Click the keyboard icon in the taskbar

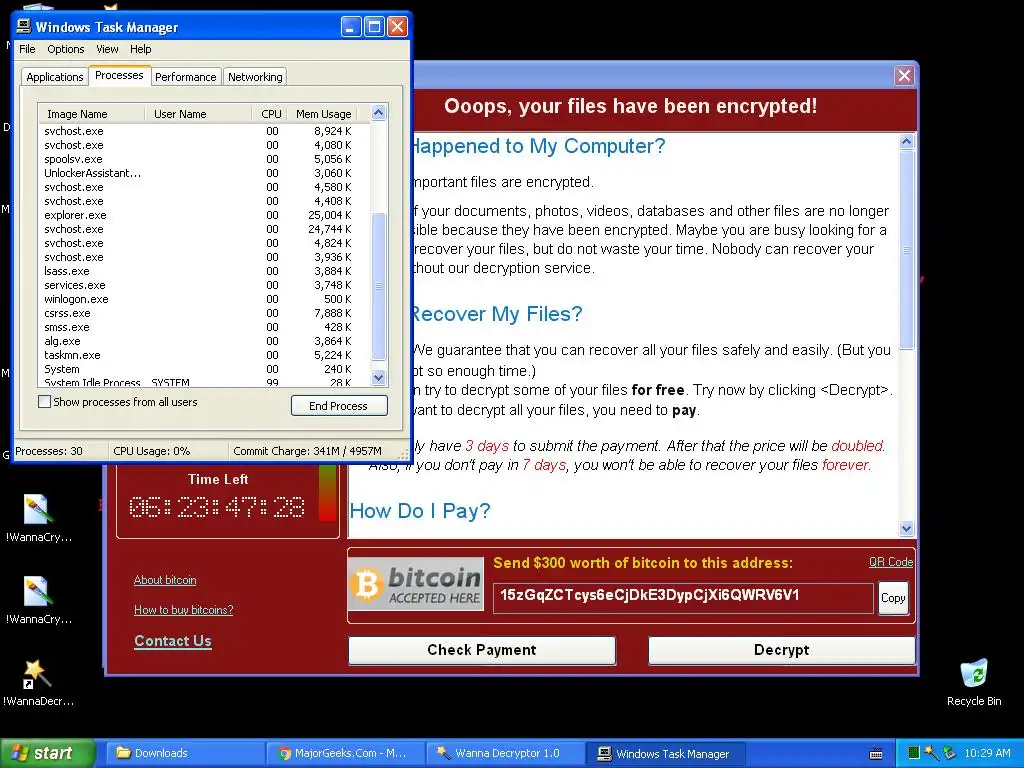[876, 754]
